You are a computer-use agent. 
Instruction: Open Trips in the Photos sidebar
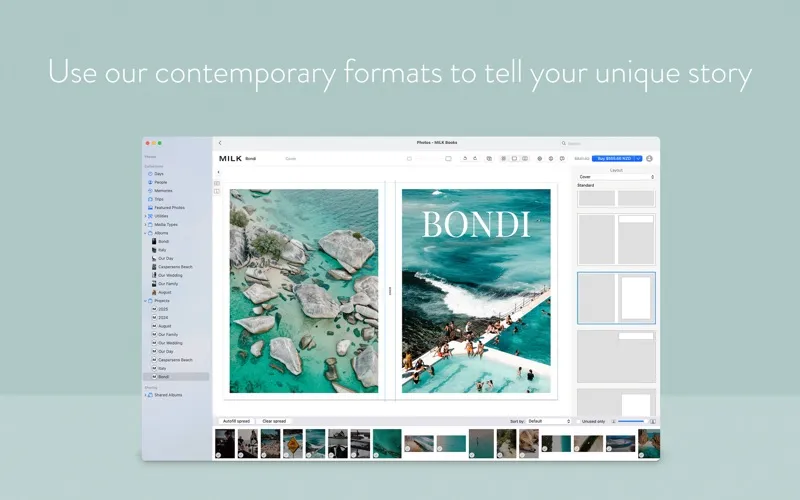[x=159, y=199]
